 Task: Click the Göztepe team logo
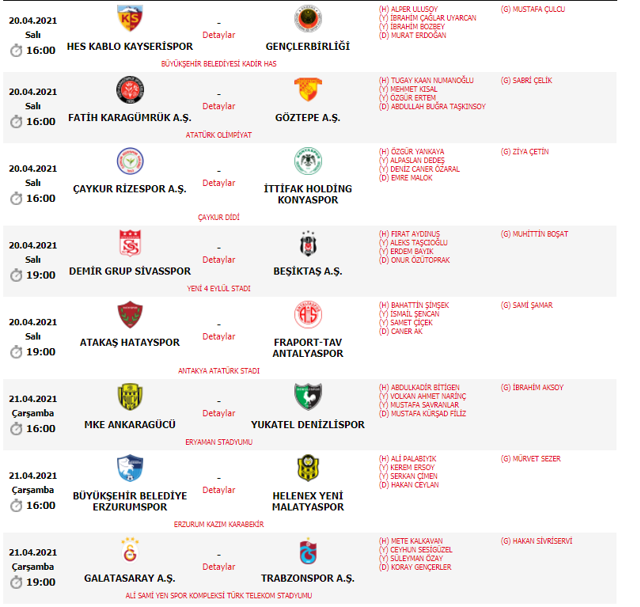[308, 90]
